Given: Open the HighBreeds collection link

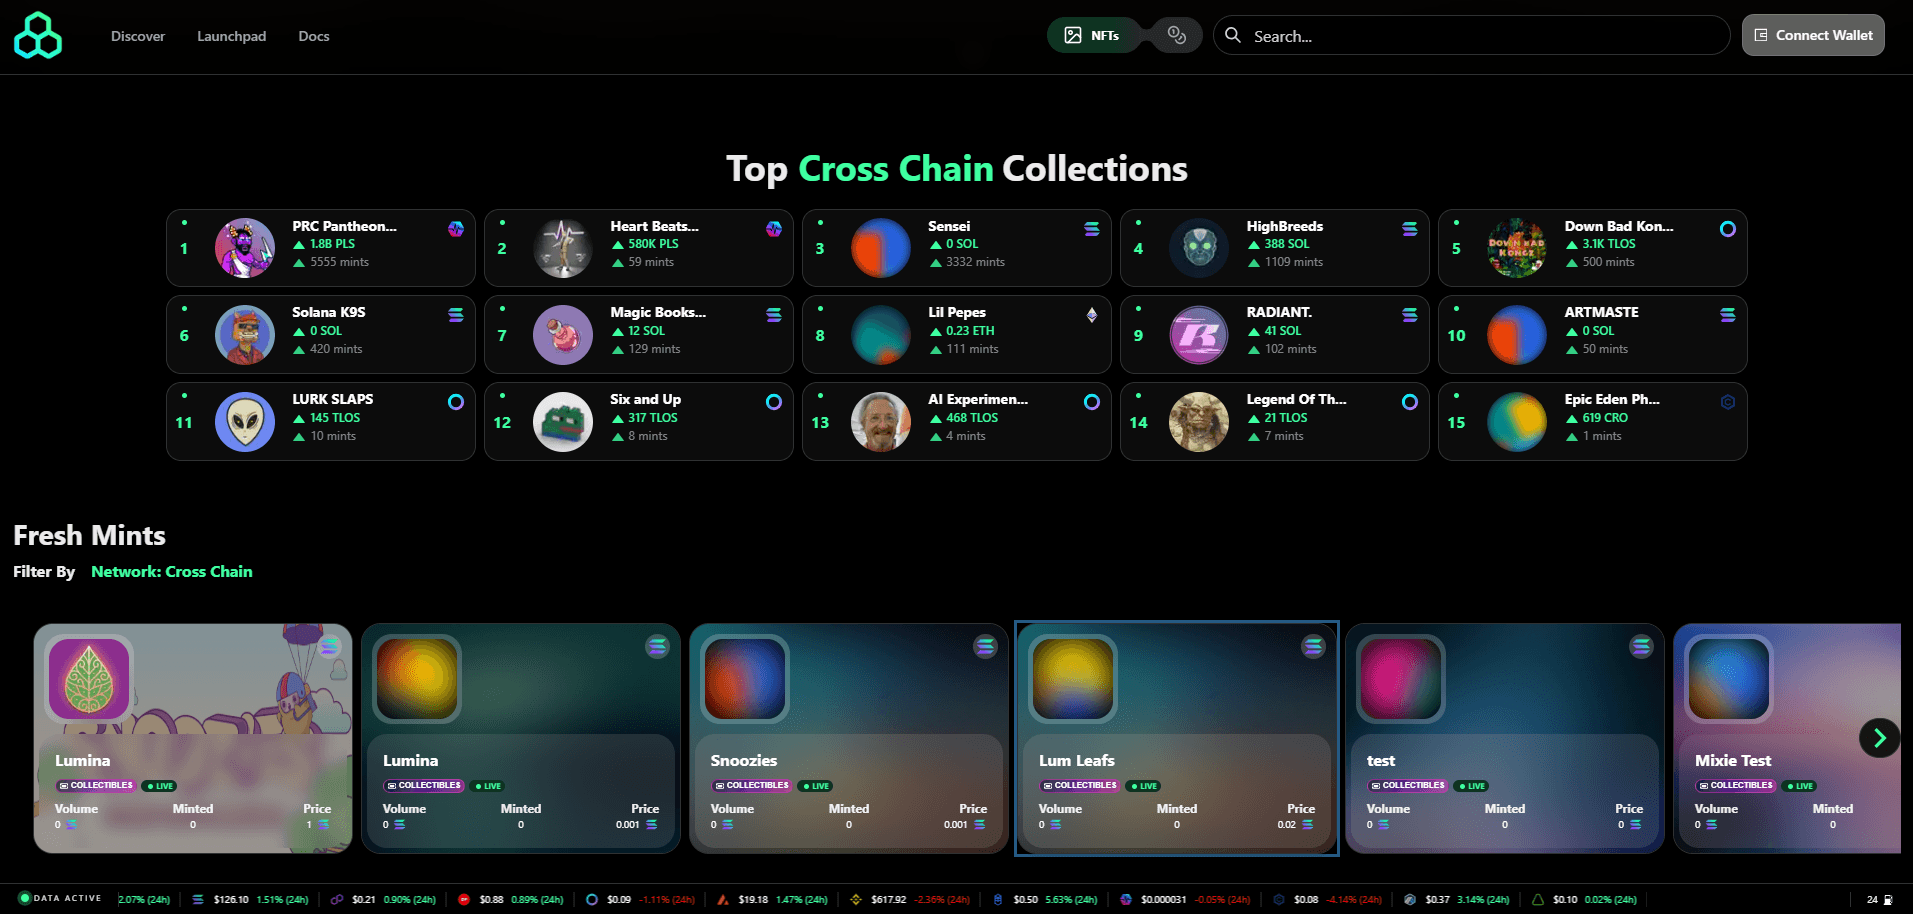Looking at the screenshot, I should click(x=1284, y=226).
